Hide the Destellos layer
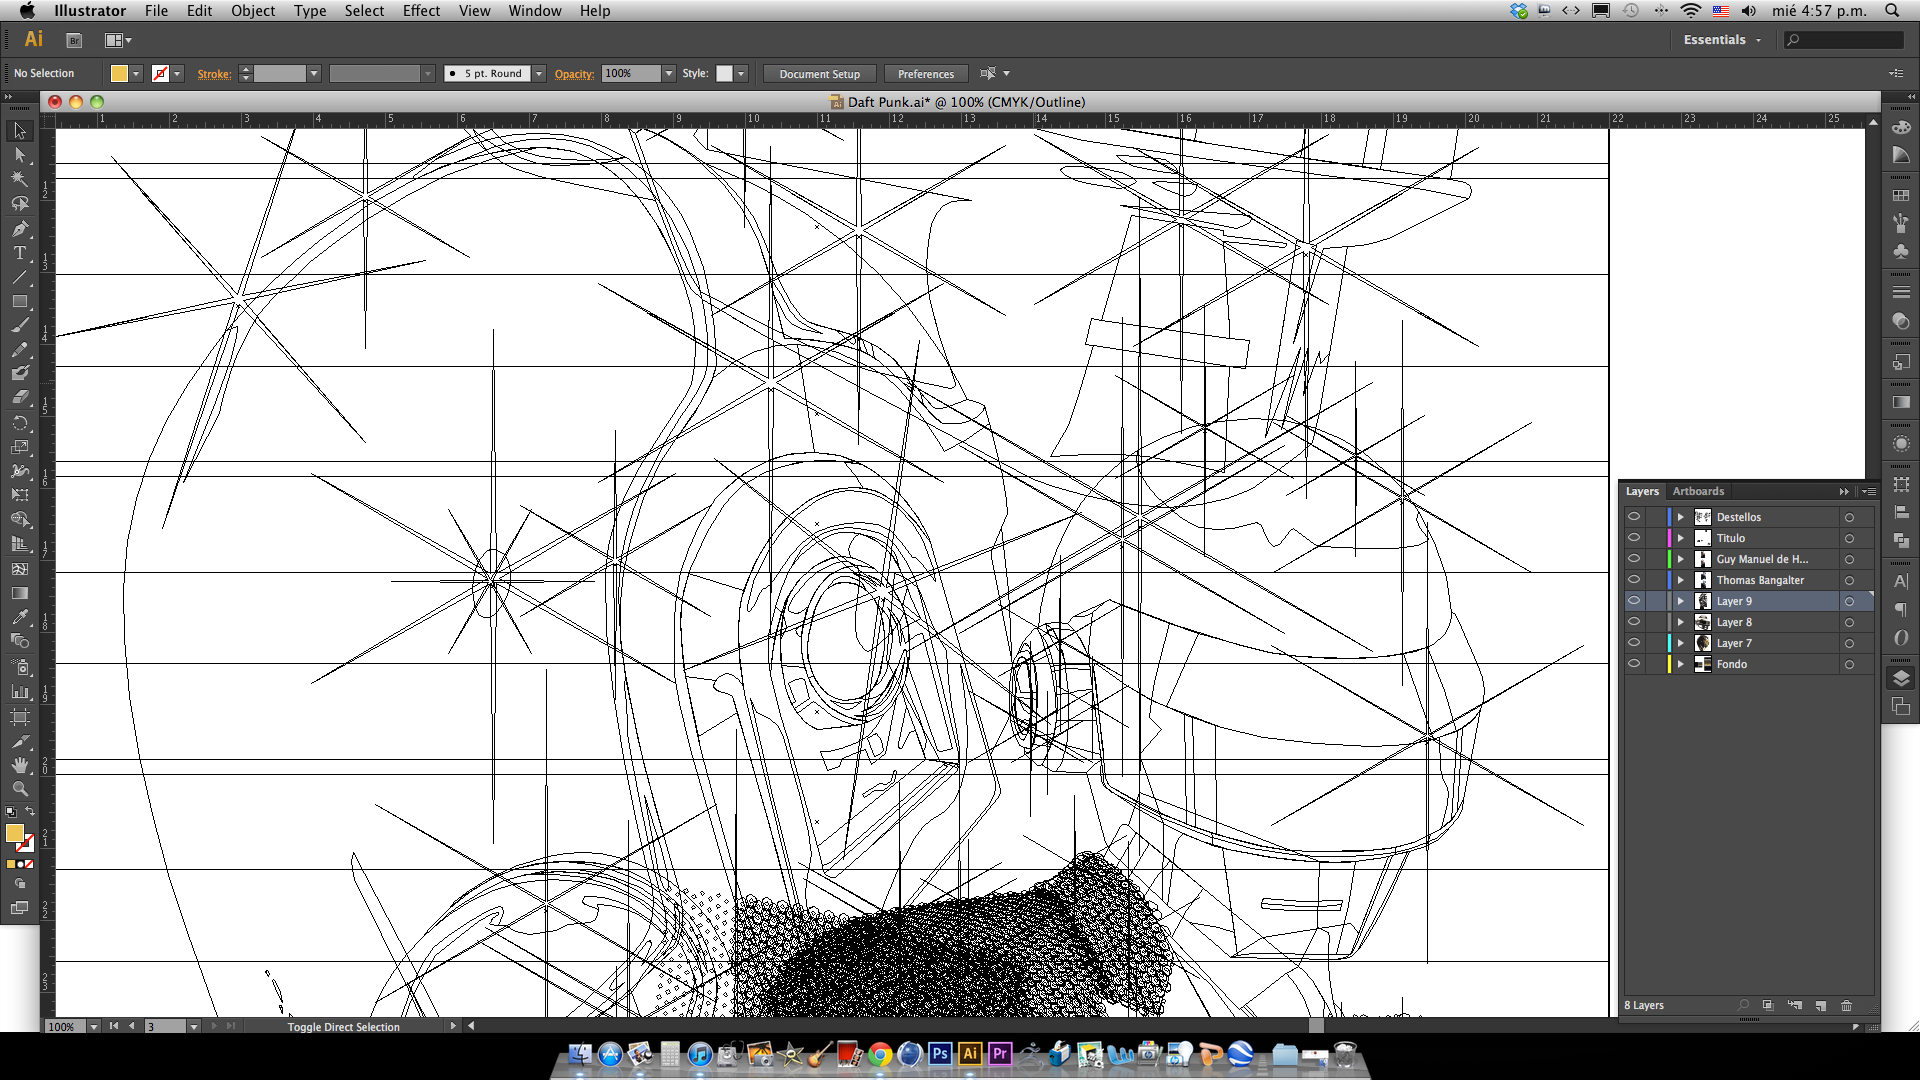The width and height of the screenshot is (1920, 1080). click(1634, 517)
